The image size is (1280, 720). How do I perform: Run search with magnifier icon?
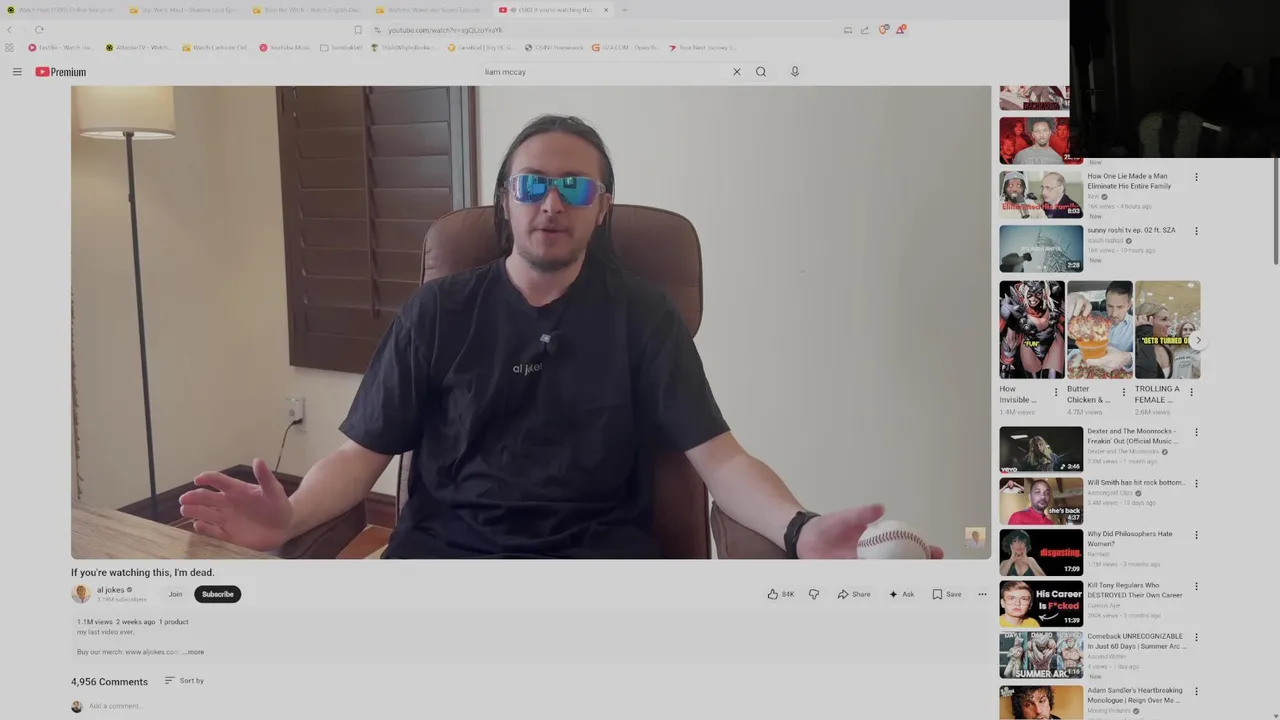click(x=761, y=72)
